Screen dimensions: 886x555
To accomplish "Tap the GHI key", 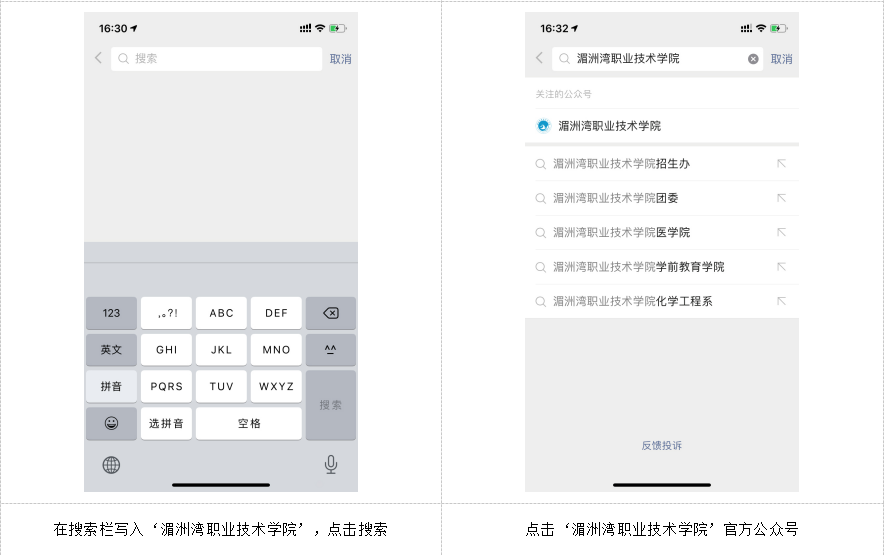I will 167,349.
